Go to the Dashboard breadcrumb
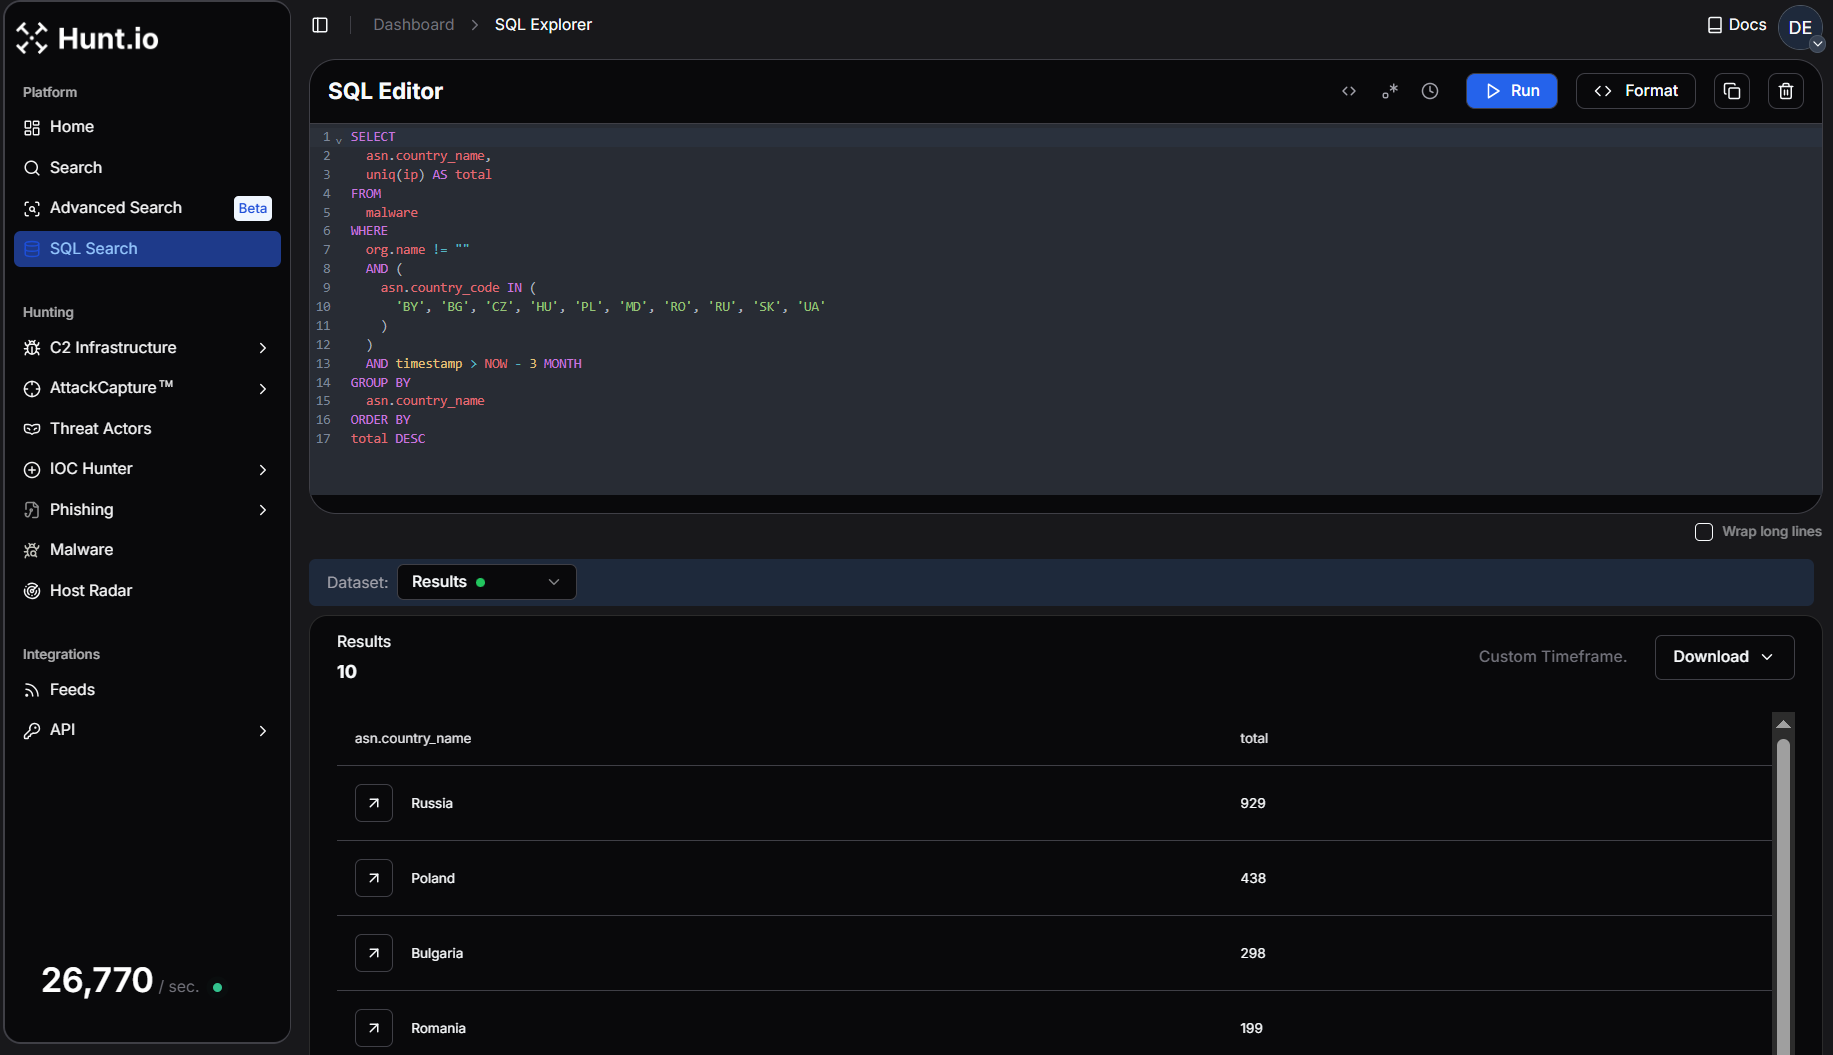 tap(413, 24)
